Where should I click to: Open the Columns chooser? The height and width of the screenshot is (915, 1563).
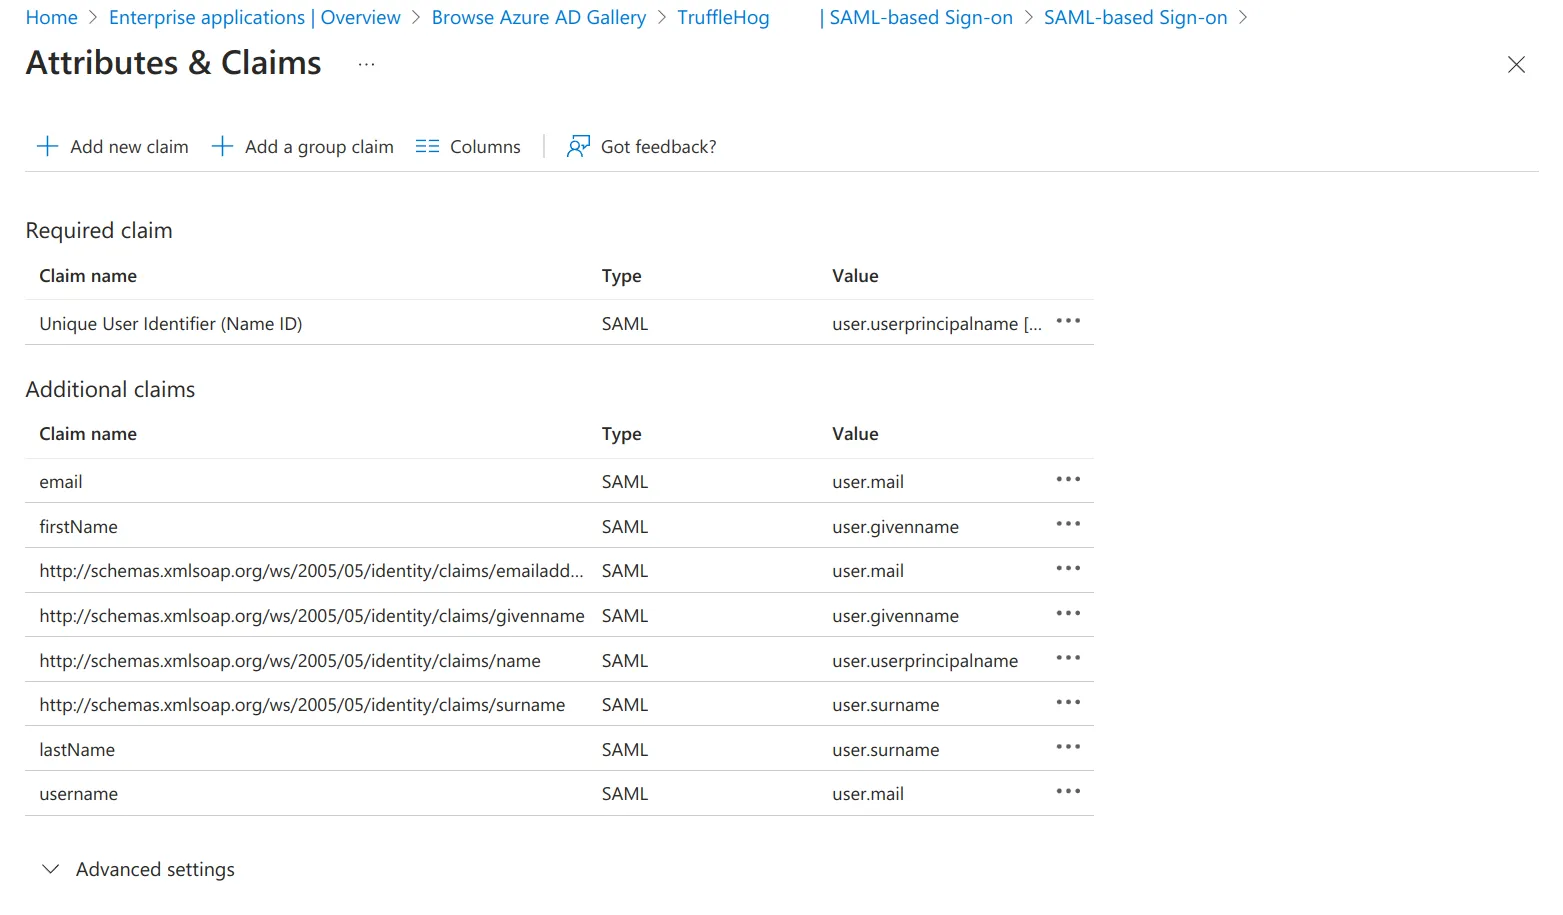468,147
